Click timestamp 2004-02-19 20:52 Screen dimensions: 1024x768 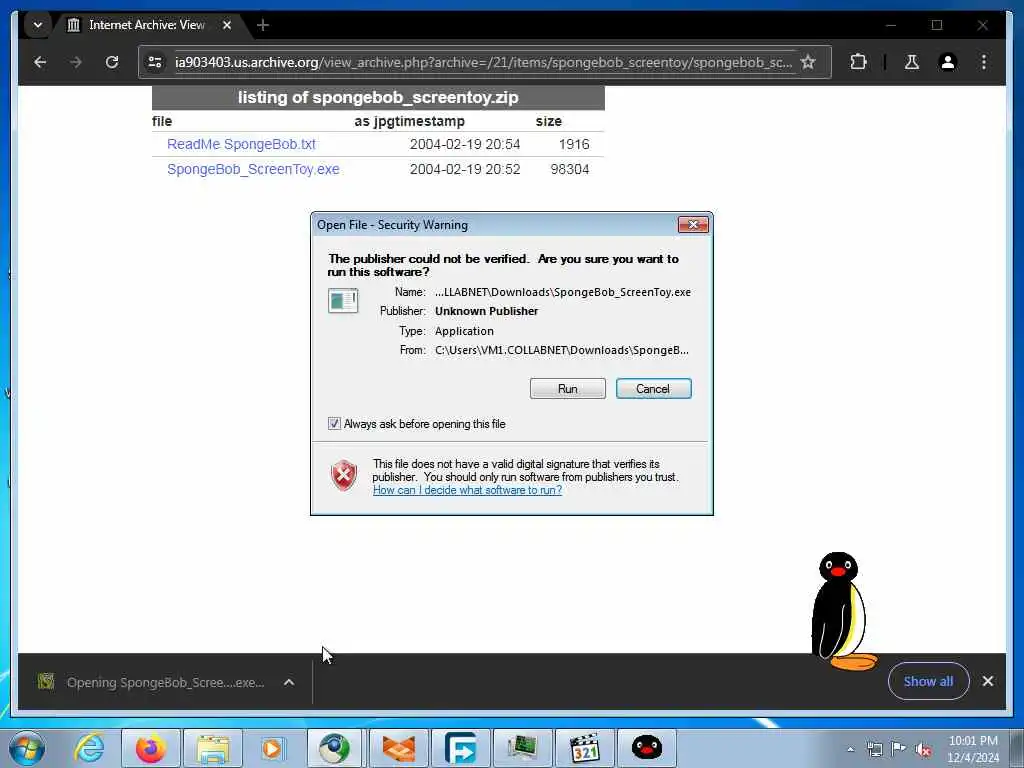(465, 169)
